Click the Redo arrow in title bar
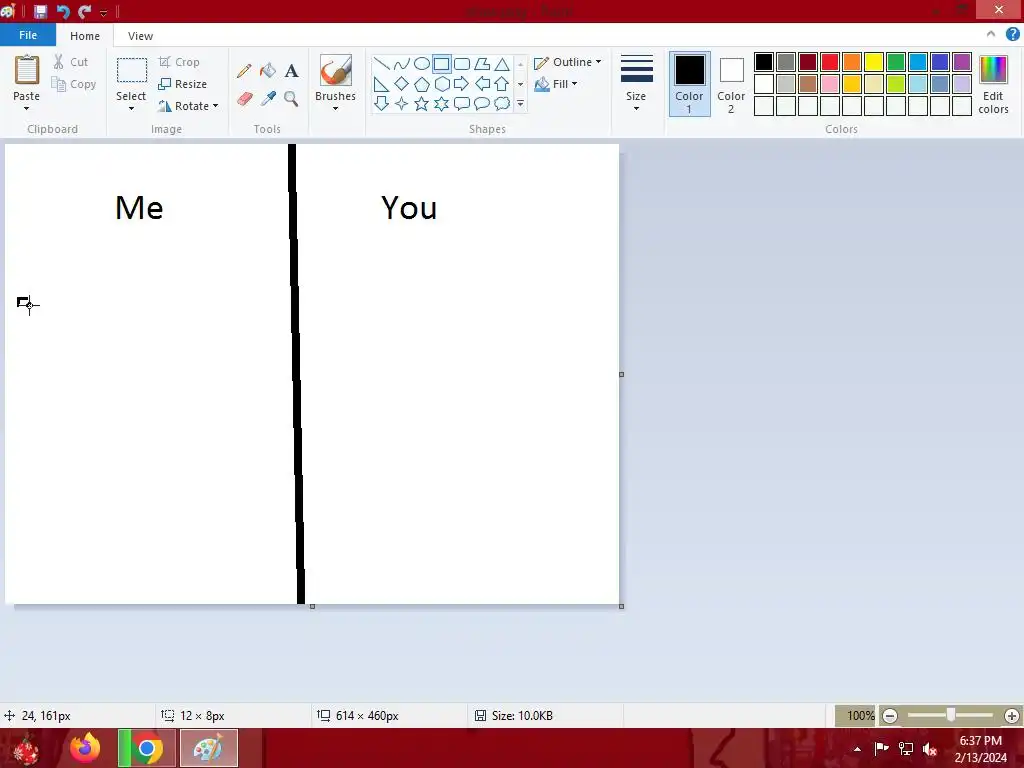This screenshot has height=768, width=1024. point(84,12)
